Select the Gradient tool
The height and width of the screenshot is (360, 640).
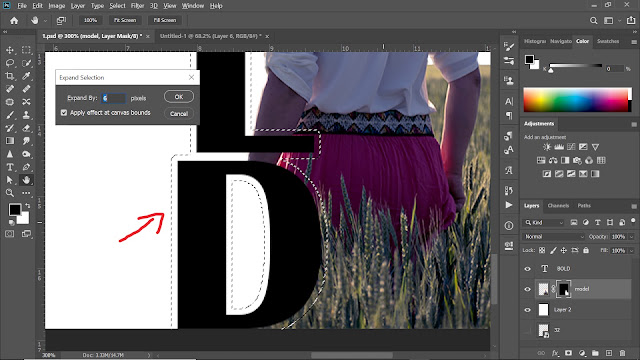10,141
